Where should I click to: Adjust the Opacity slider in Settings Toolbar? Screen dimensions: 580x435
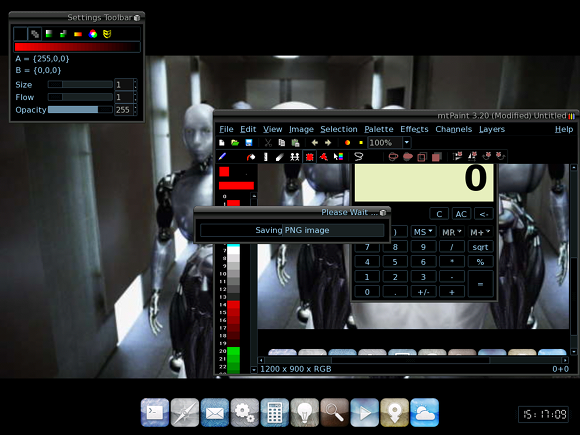(80, 110)
